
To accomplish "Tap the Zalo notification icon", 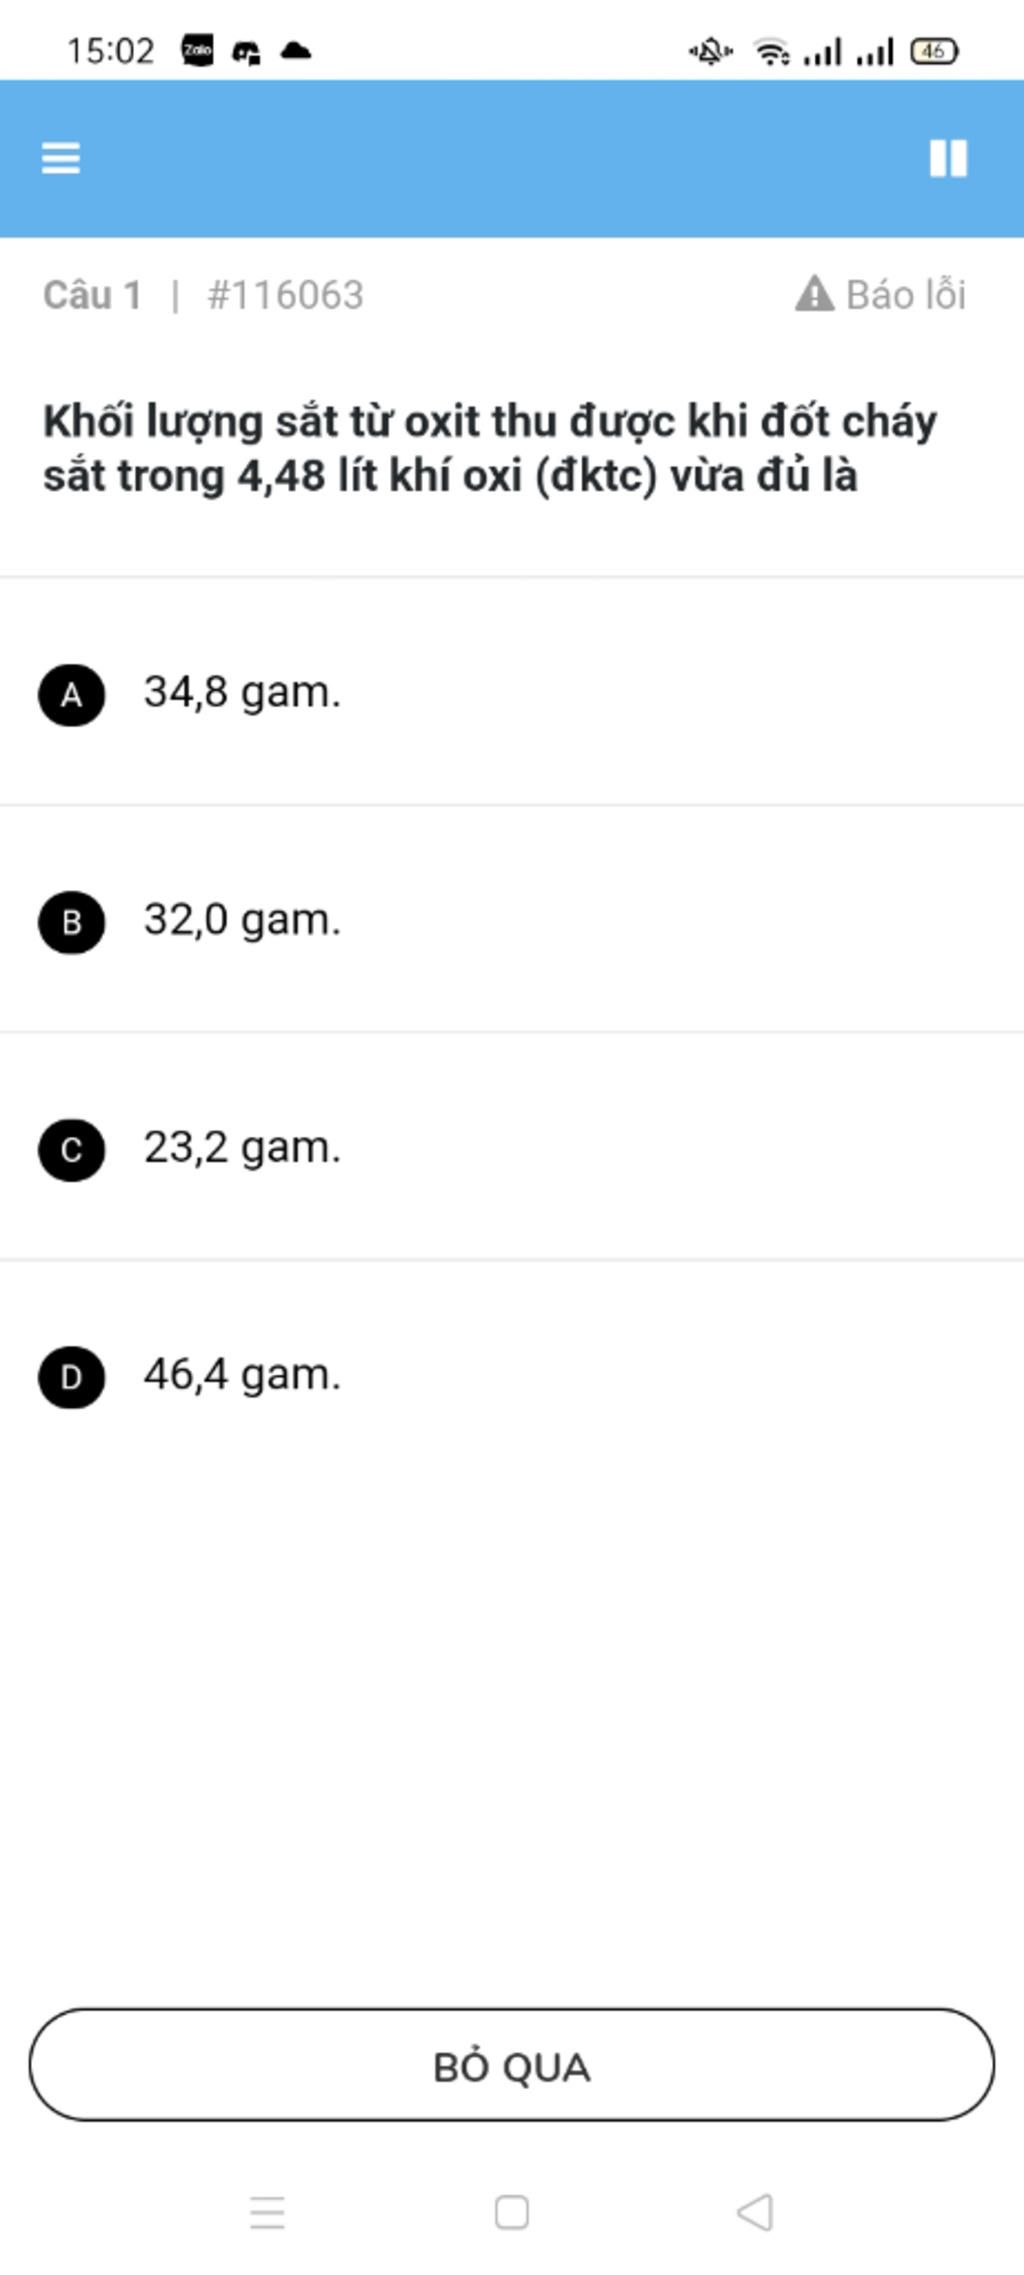I will (x=197, y=50).
